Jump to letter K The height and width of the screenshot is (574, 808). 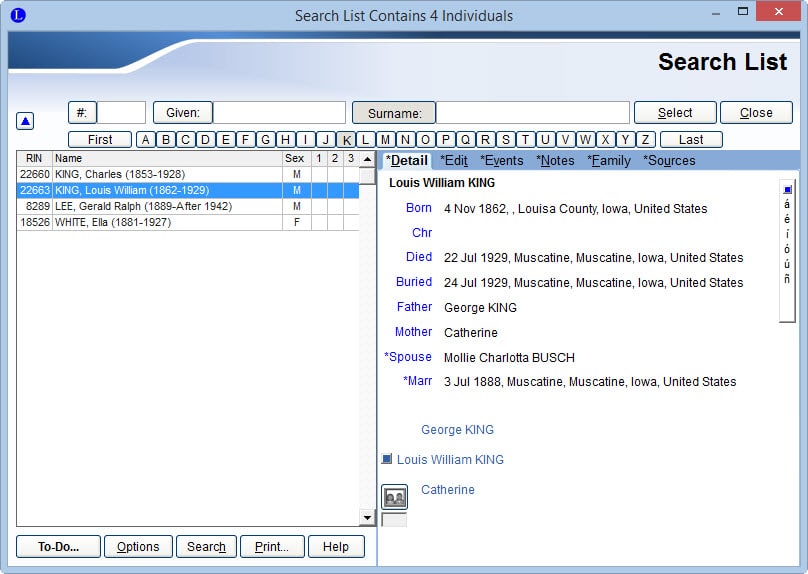click(346, 140)
